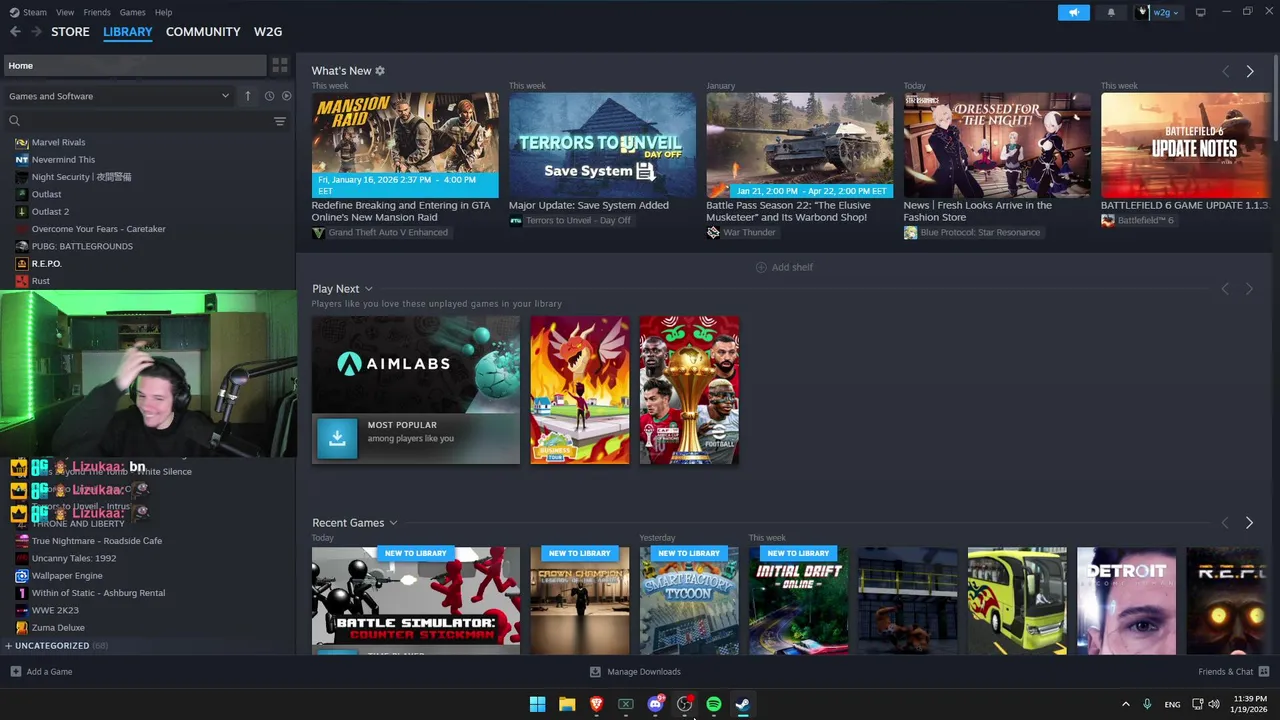Open the Detroit game cover
Image resolution: width=1280 pixels, height=720 pixels.
(1126, 600)
